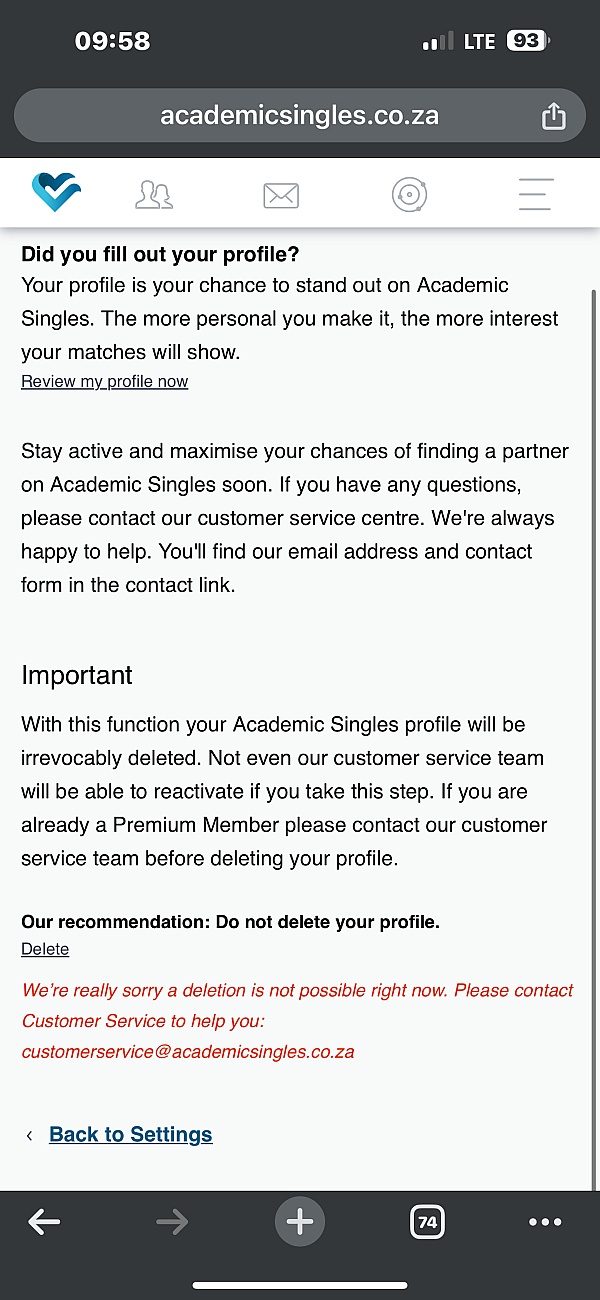Tap the circular discover target icon
Viewport: 600px width, 1300px height.
409,194
